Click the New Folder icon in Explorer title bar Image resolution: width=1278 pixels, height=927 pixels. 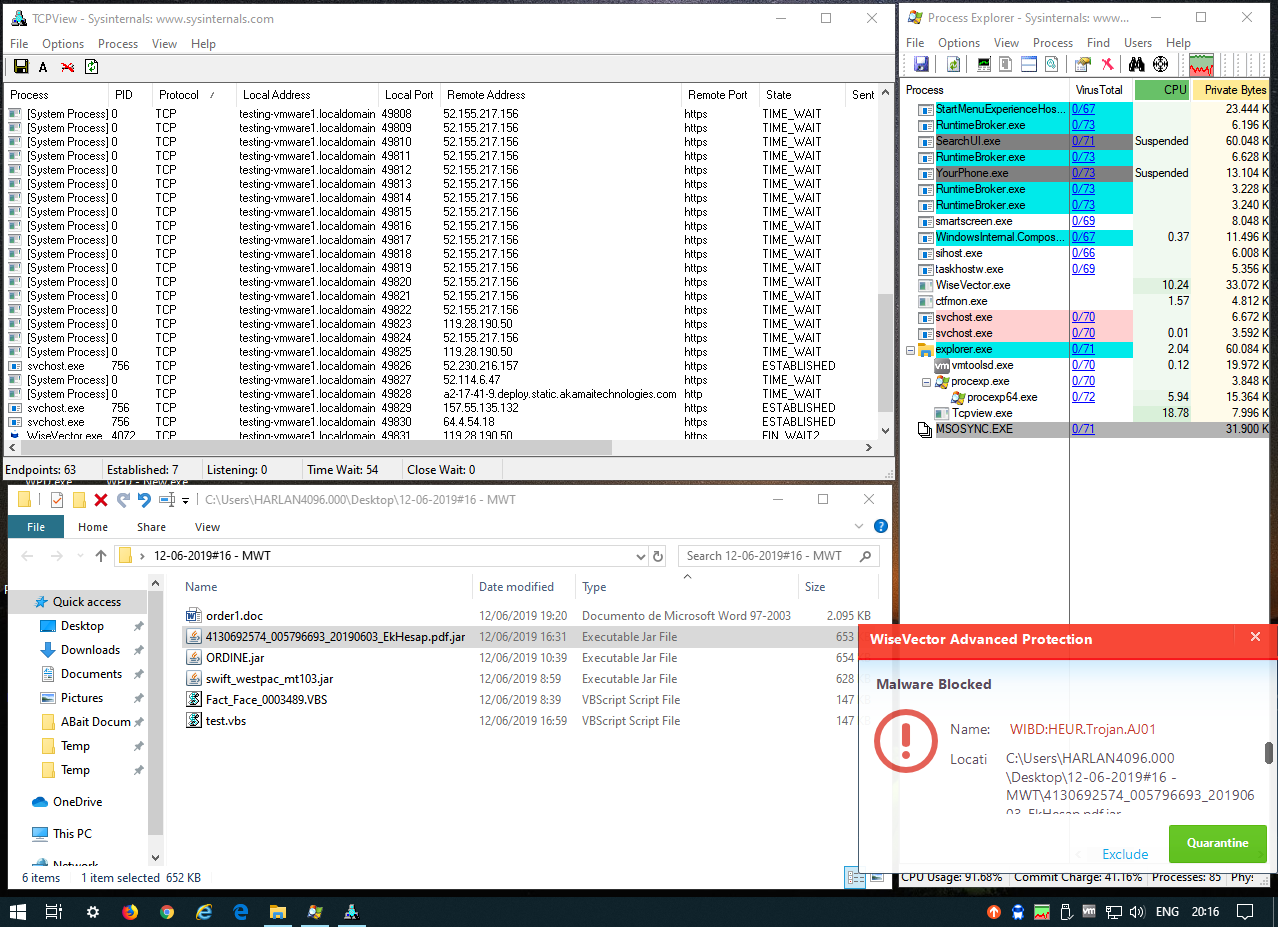point(79,500)
